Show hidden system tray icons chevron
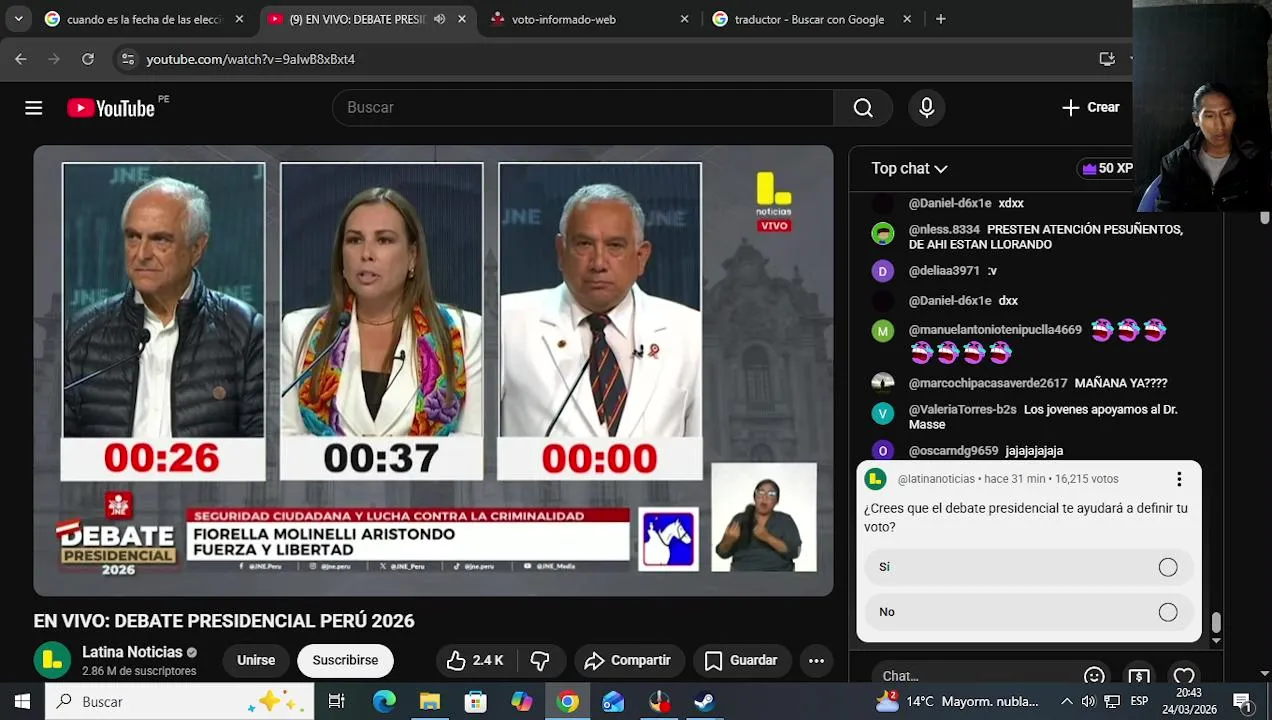Image resolution: width=1272 pixels, height=720 pixels. coord(1067,702)
